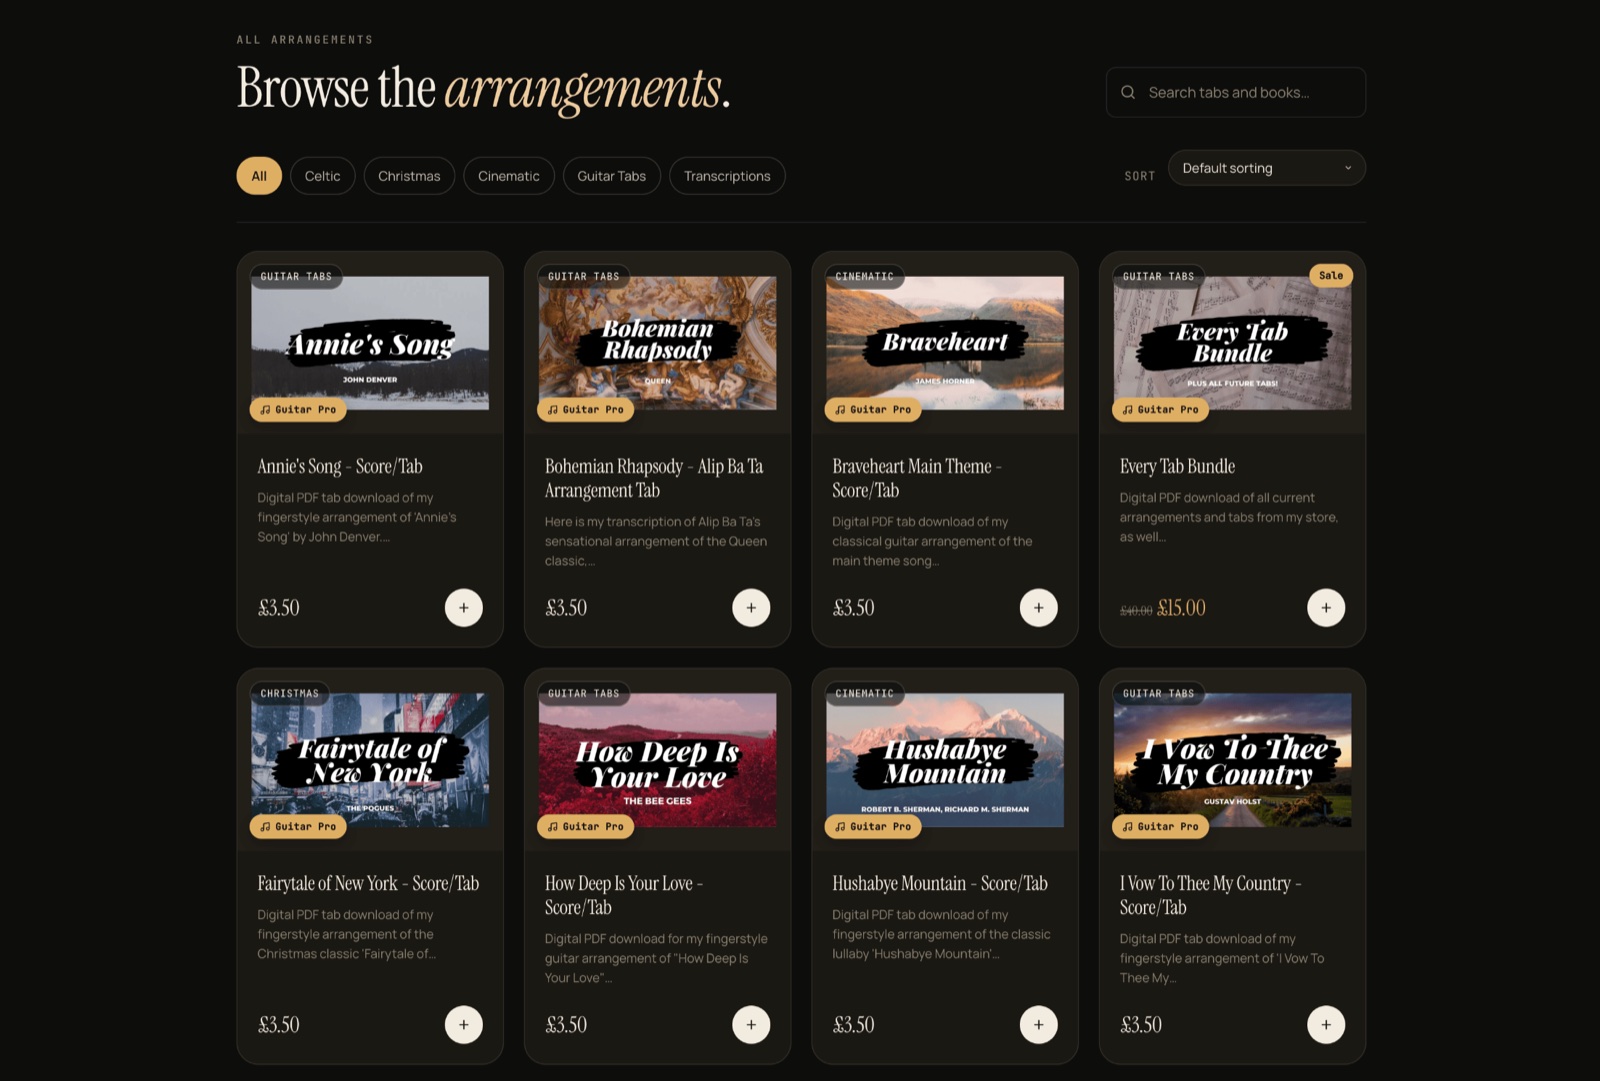The image size is (1600, 1081).
Task: Open the Fairytale of New York cover image
Action: tap(370, 760)
